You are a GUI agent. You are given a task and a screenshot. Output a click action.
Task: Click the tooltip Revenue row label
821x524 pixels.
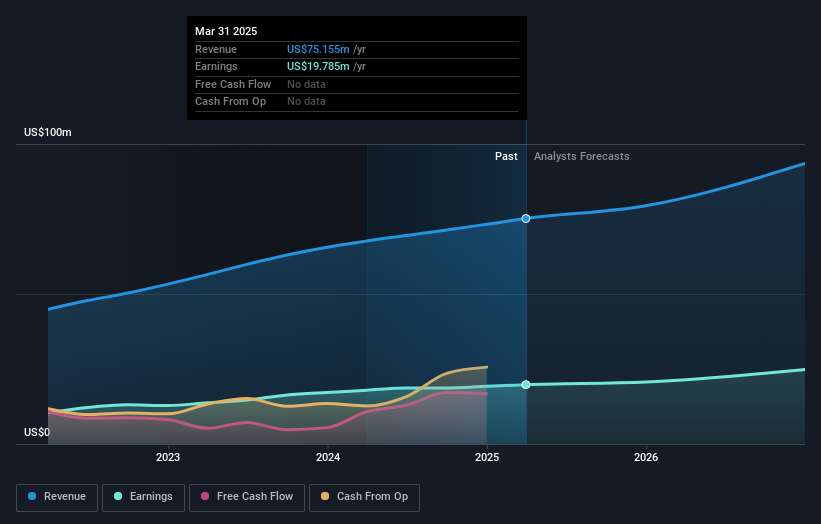tap(216, 49)
